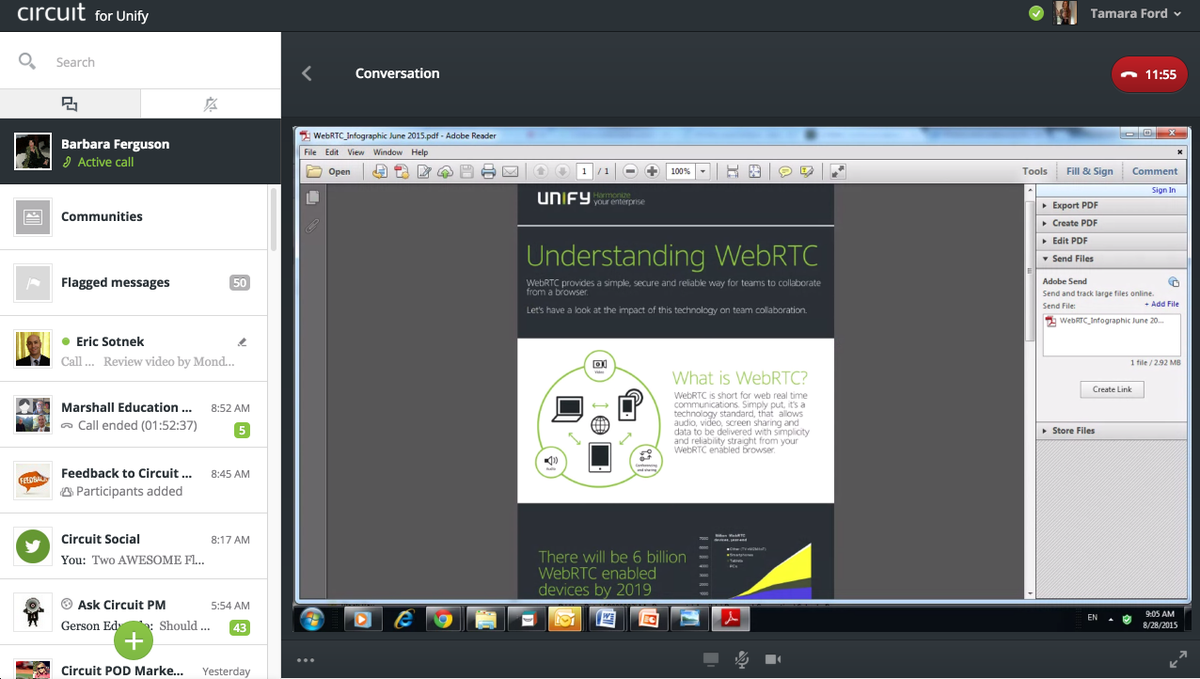Expand the Edit PDF section
The width and height of the screenshot is (1200, 679).
(1110, 241)
